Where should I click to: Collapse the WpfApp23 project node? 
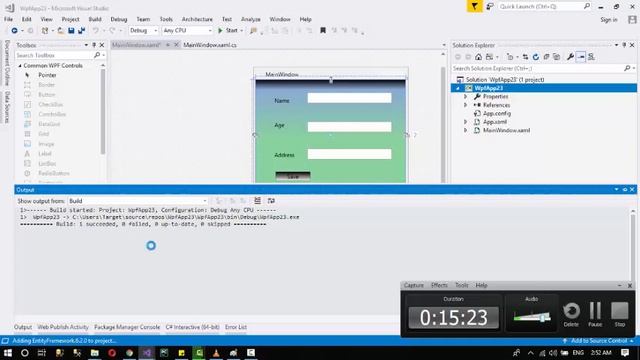coord(458,88)
